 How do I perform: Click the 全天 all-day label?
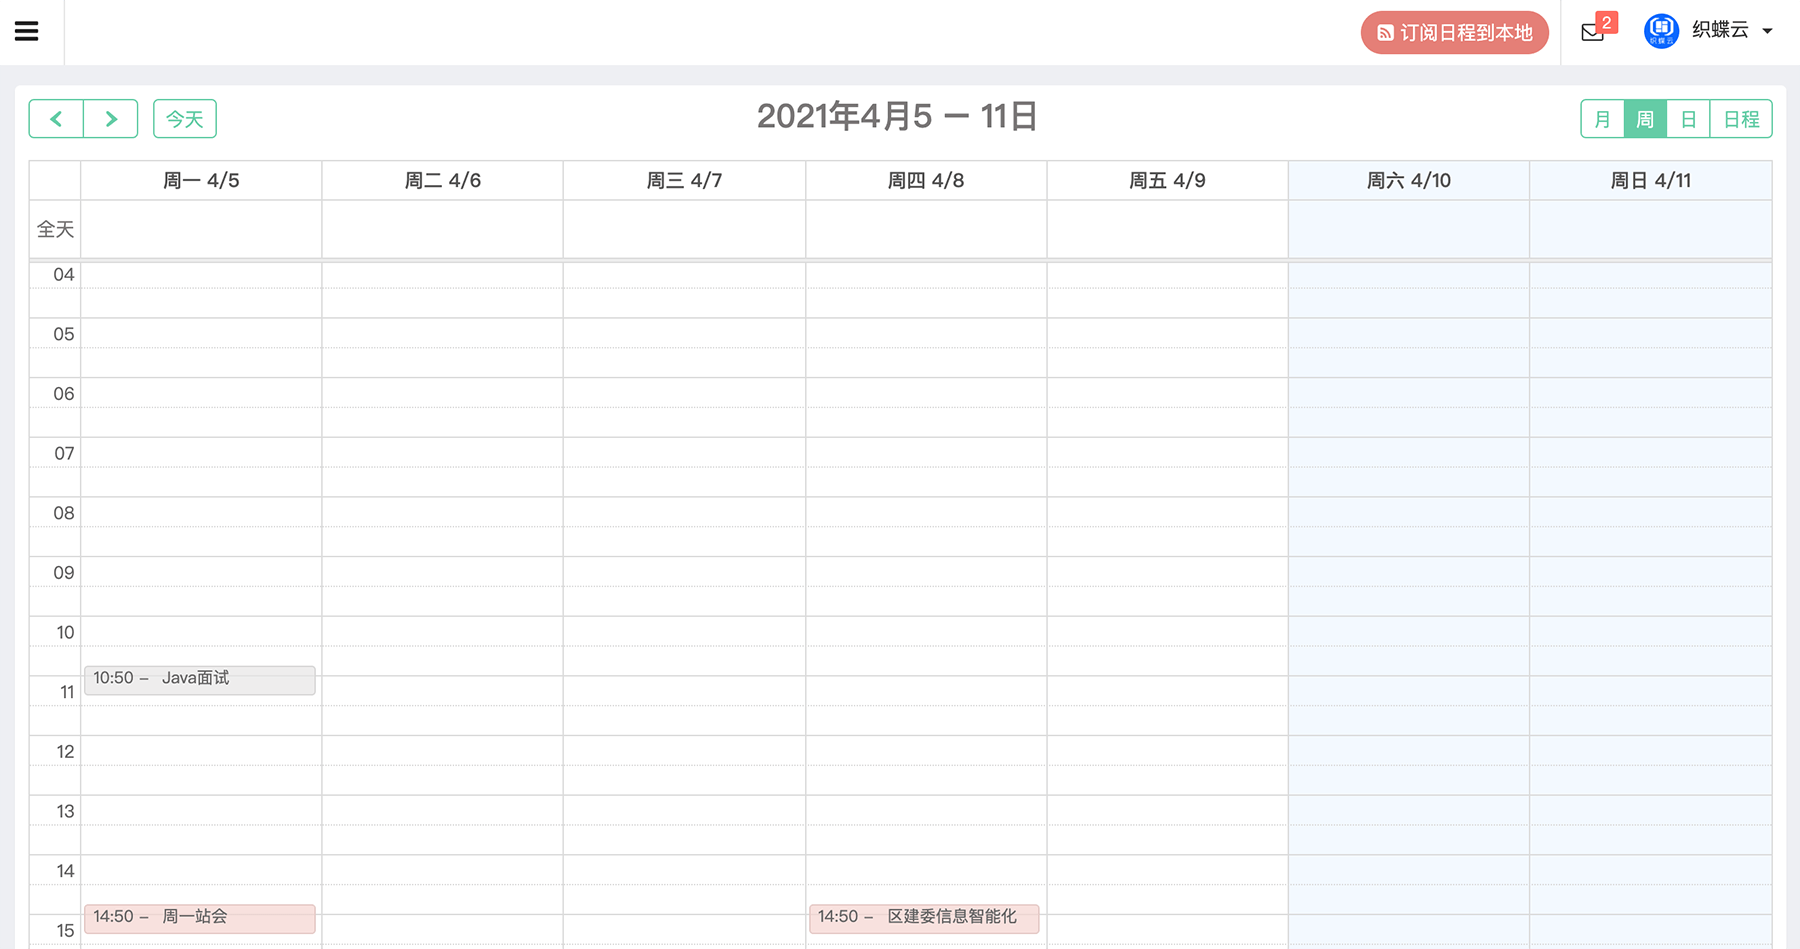55,230
